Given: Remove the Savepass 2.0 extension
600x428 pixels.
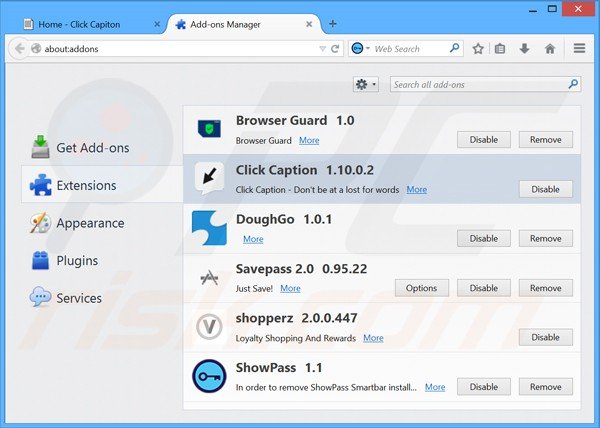Looking at the screenshot, I should [546, 288].
